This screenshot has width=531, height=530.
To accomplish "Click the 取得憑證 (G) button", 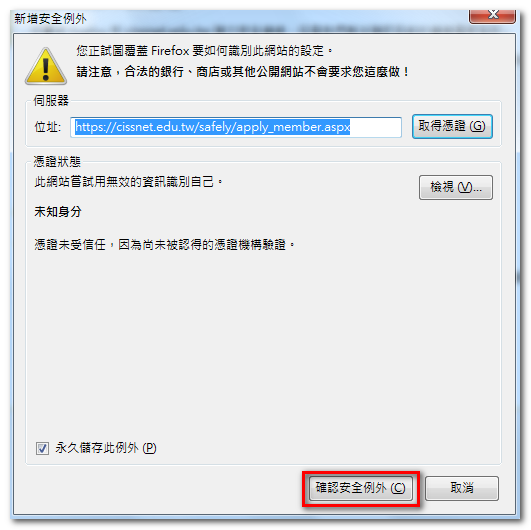I will pyautogui.click(x=452, y=126).
